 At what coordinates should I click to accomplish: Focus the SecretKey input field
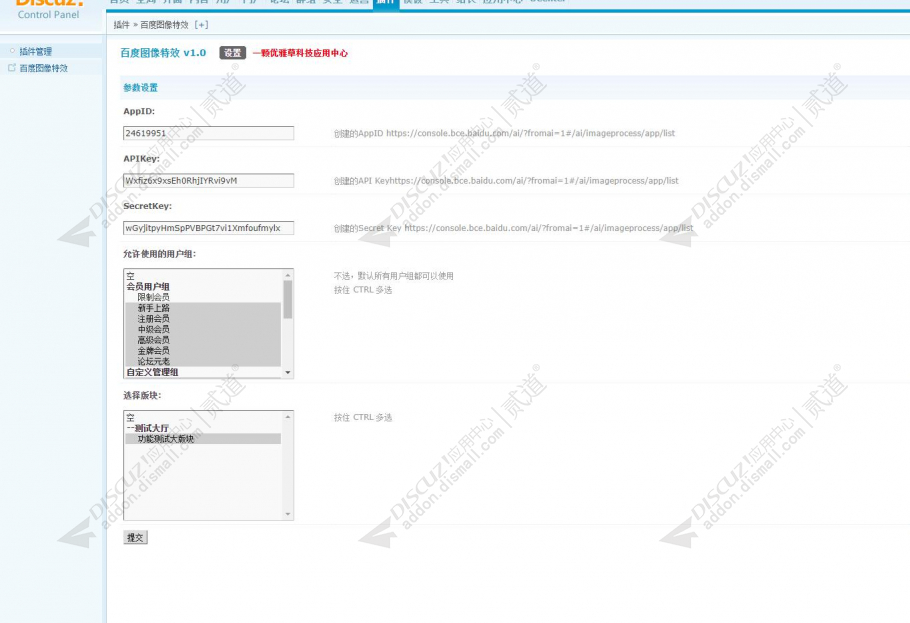coord(208,228)
